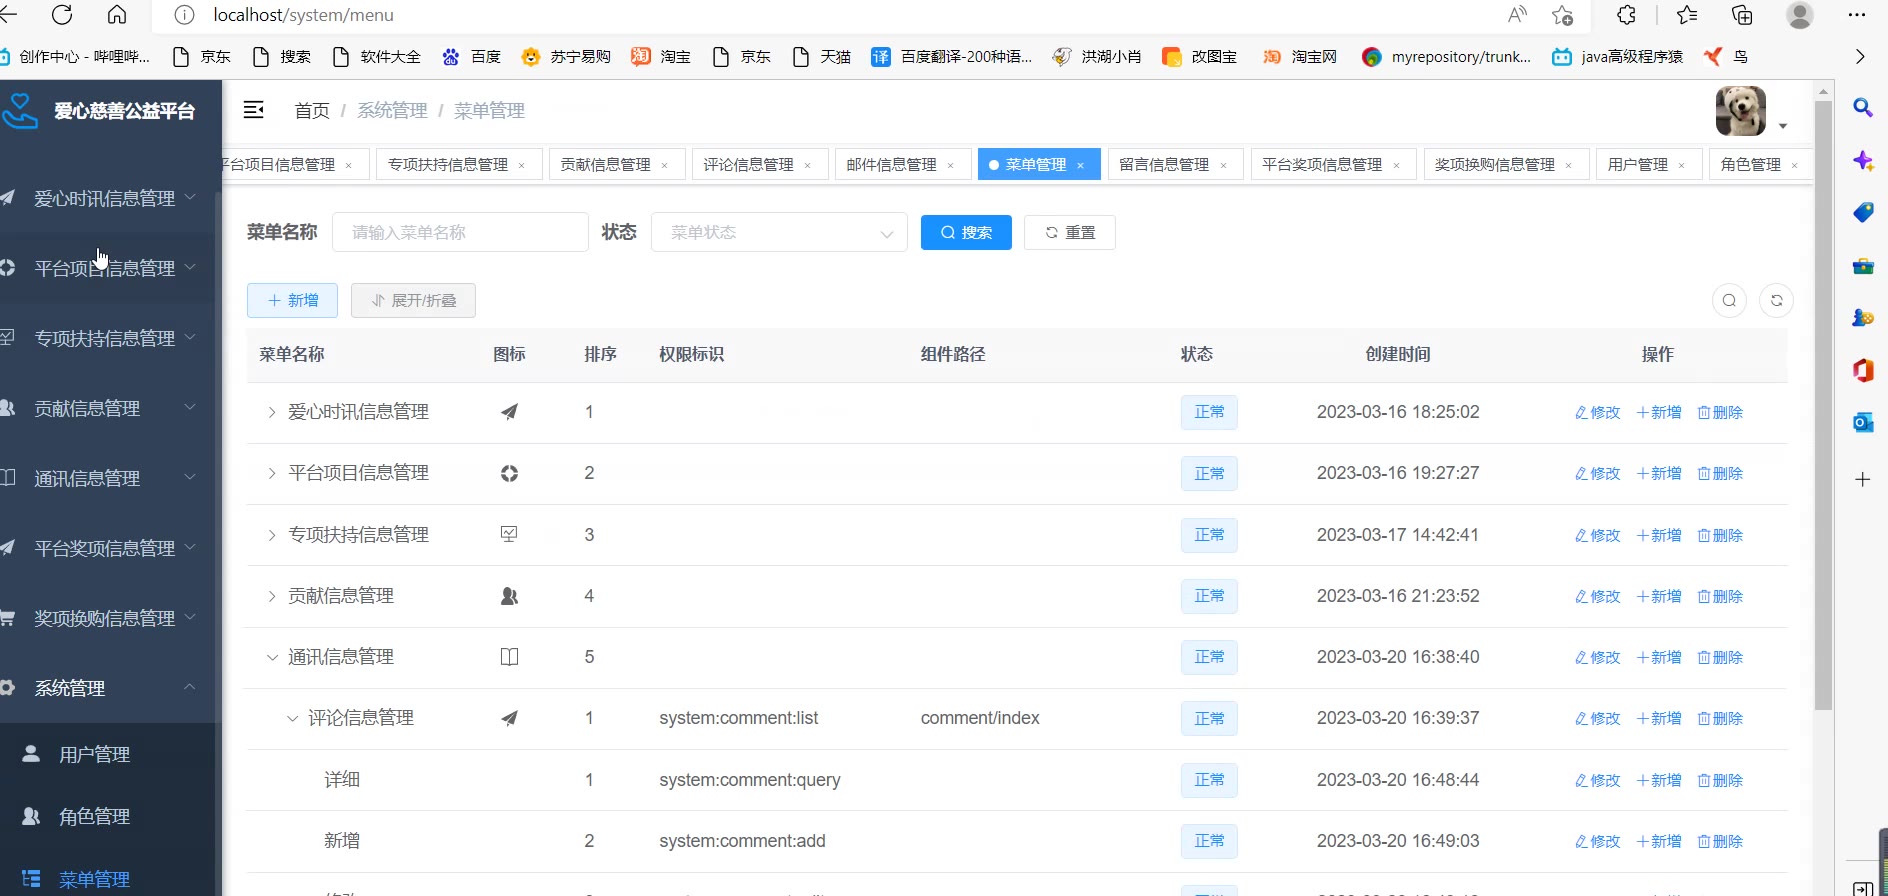Click the system:comment:list permission text
The height and width of the screenshot is (896, 1888).
739,718
